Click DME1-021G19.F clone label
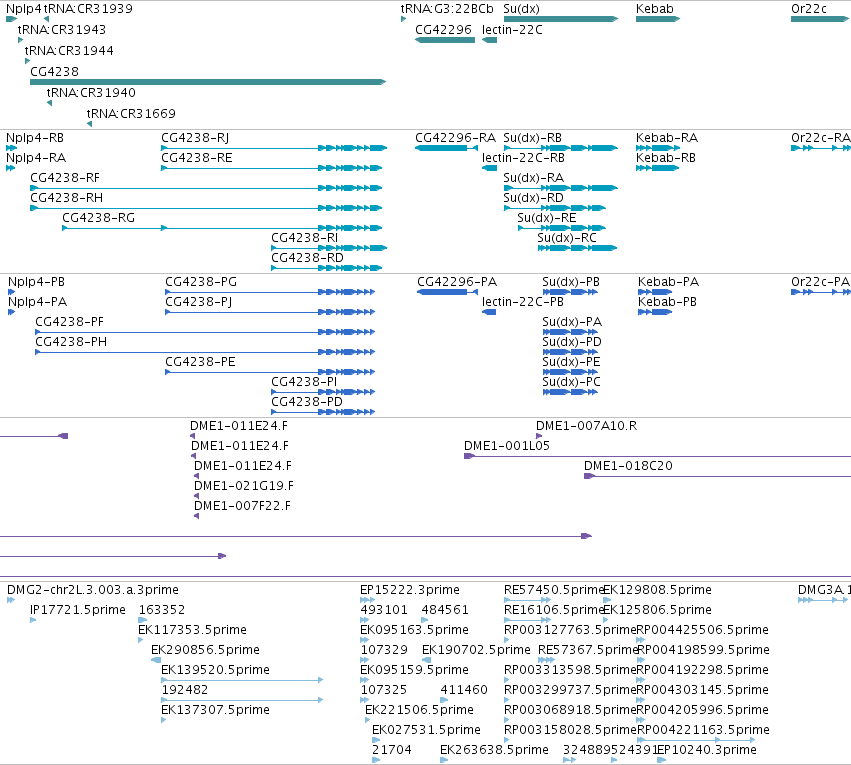 click(244, 486)
